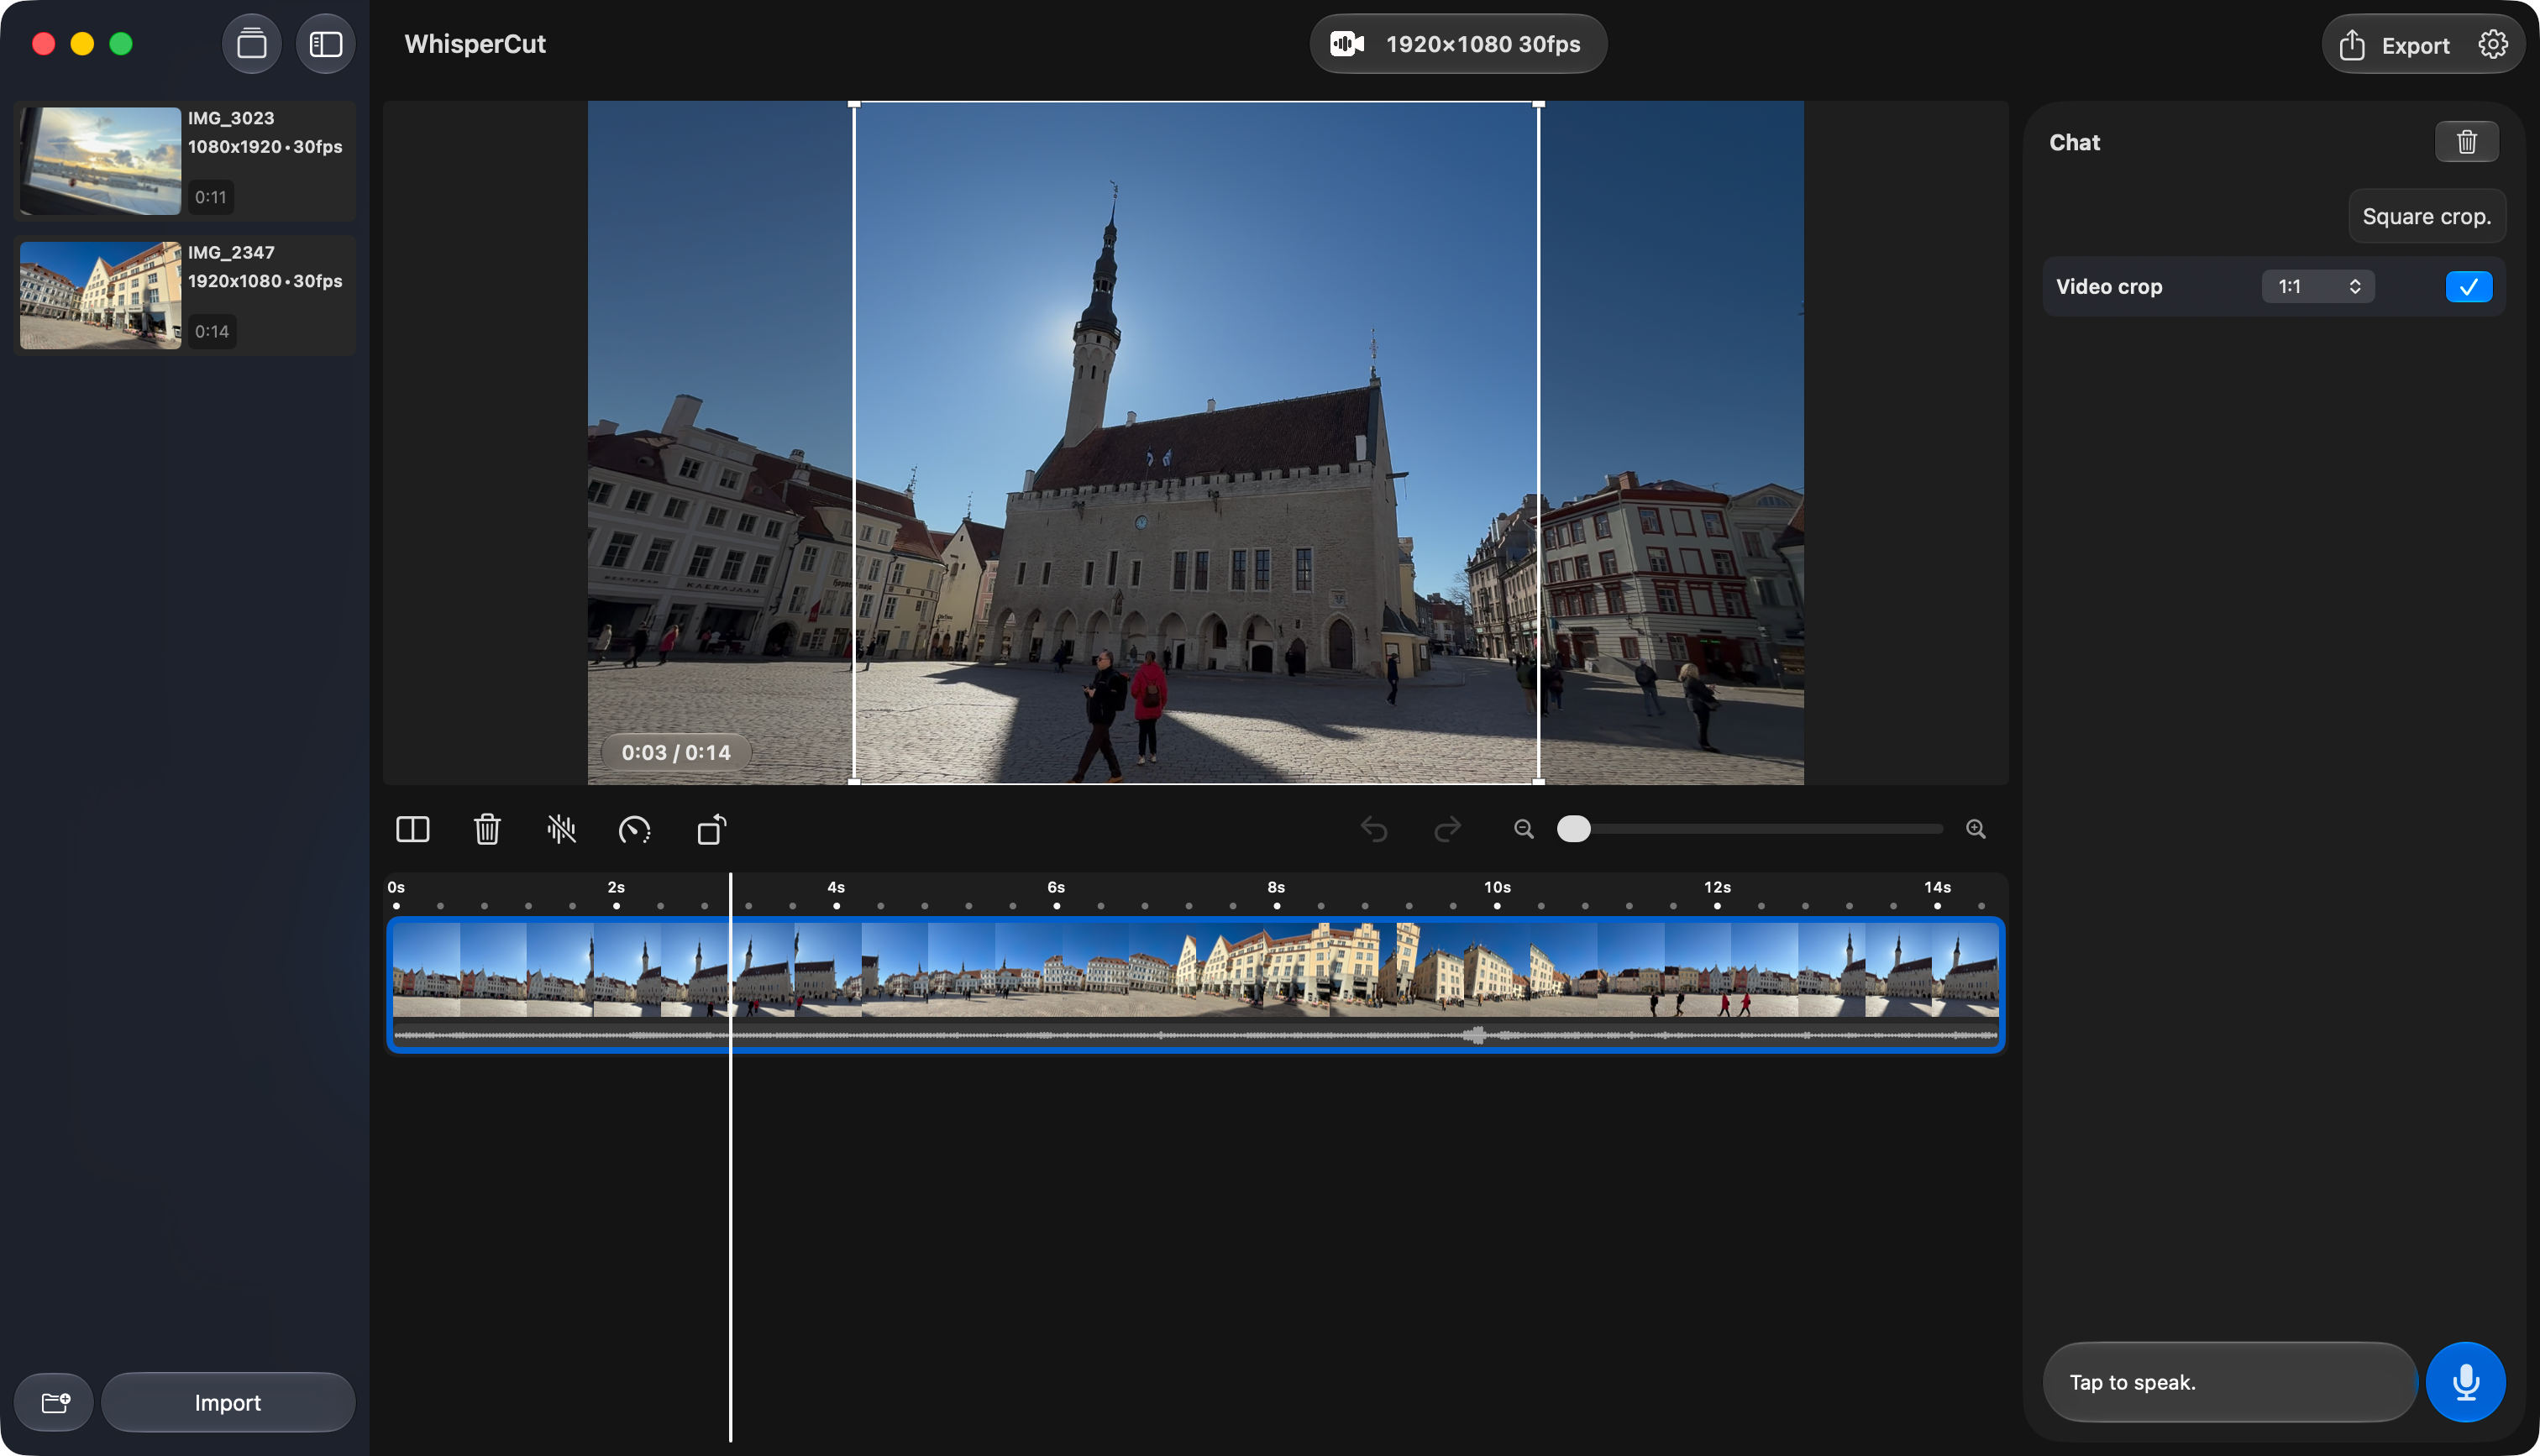The height and width of the screenshot is (1456, 2540).
Task: Click the 0:03 / 0:14 timecode badge
Action: [675, 752]
